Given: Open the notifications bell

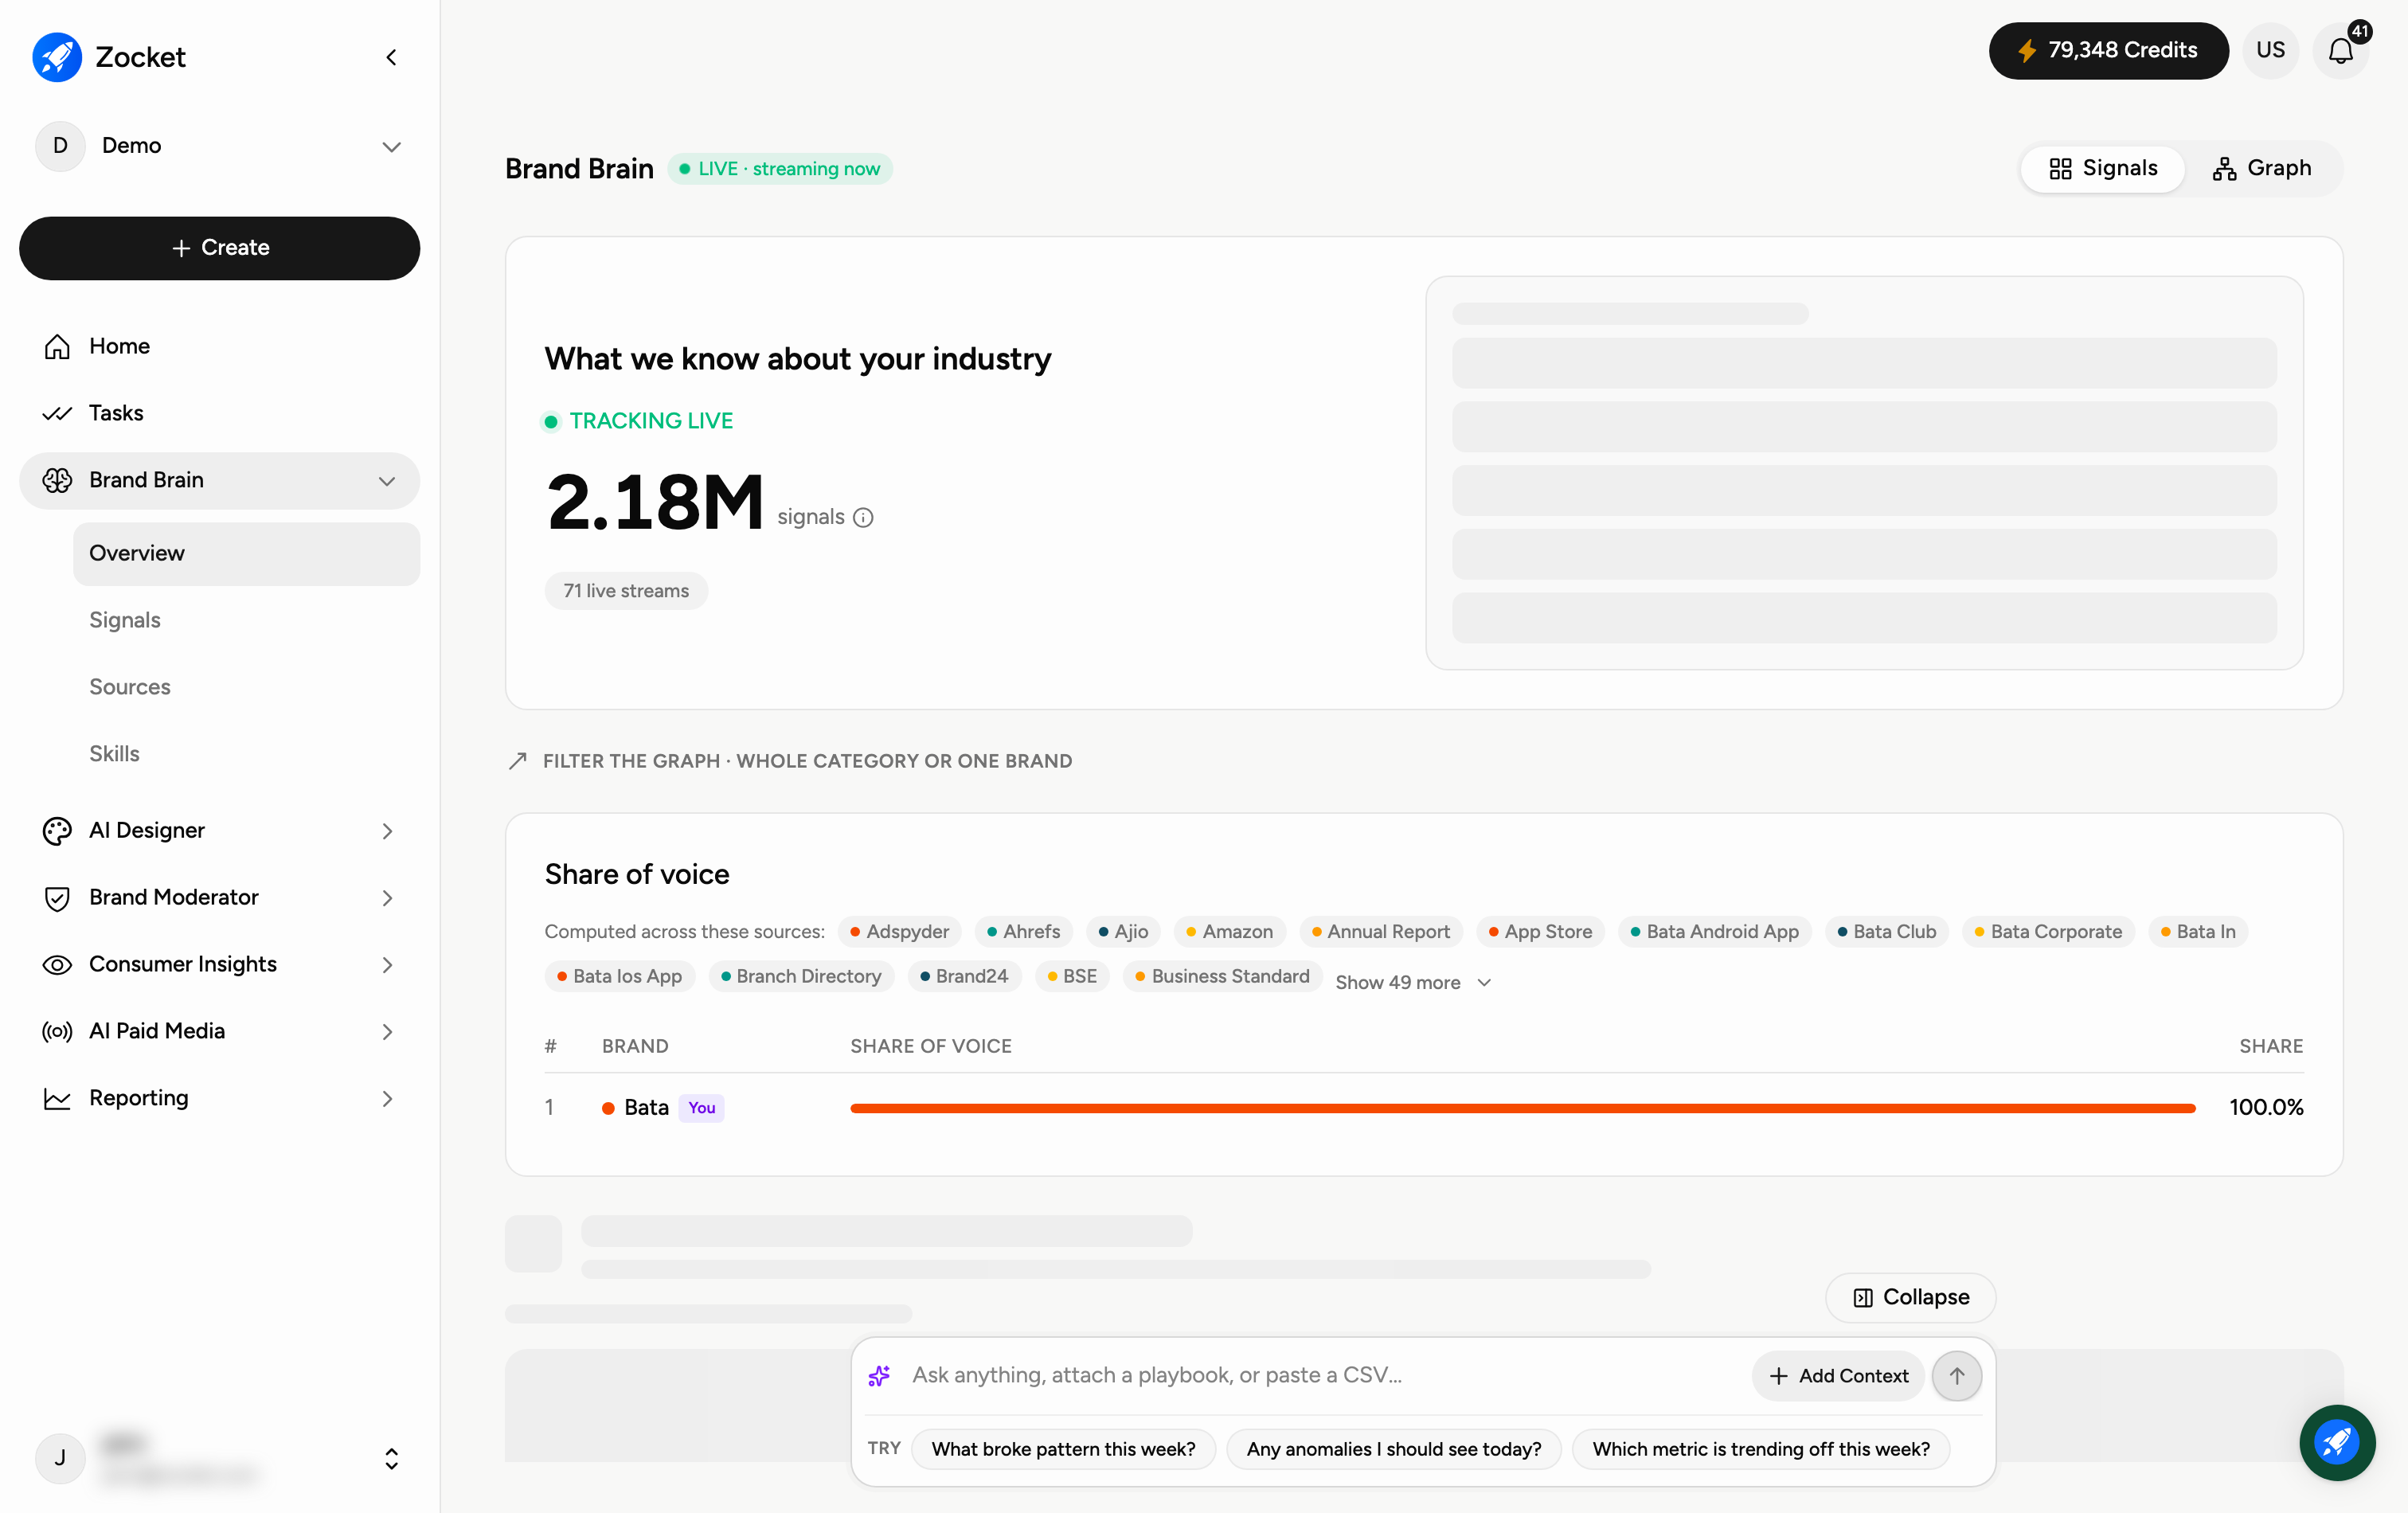Looking at the screenshot, I should click(2341, 50).
